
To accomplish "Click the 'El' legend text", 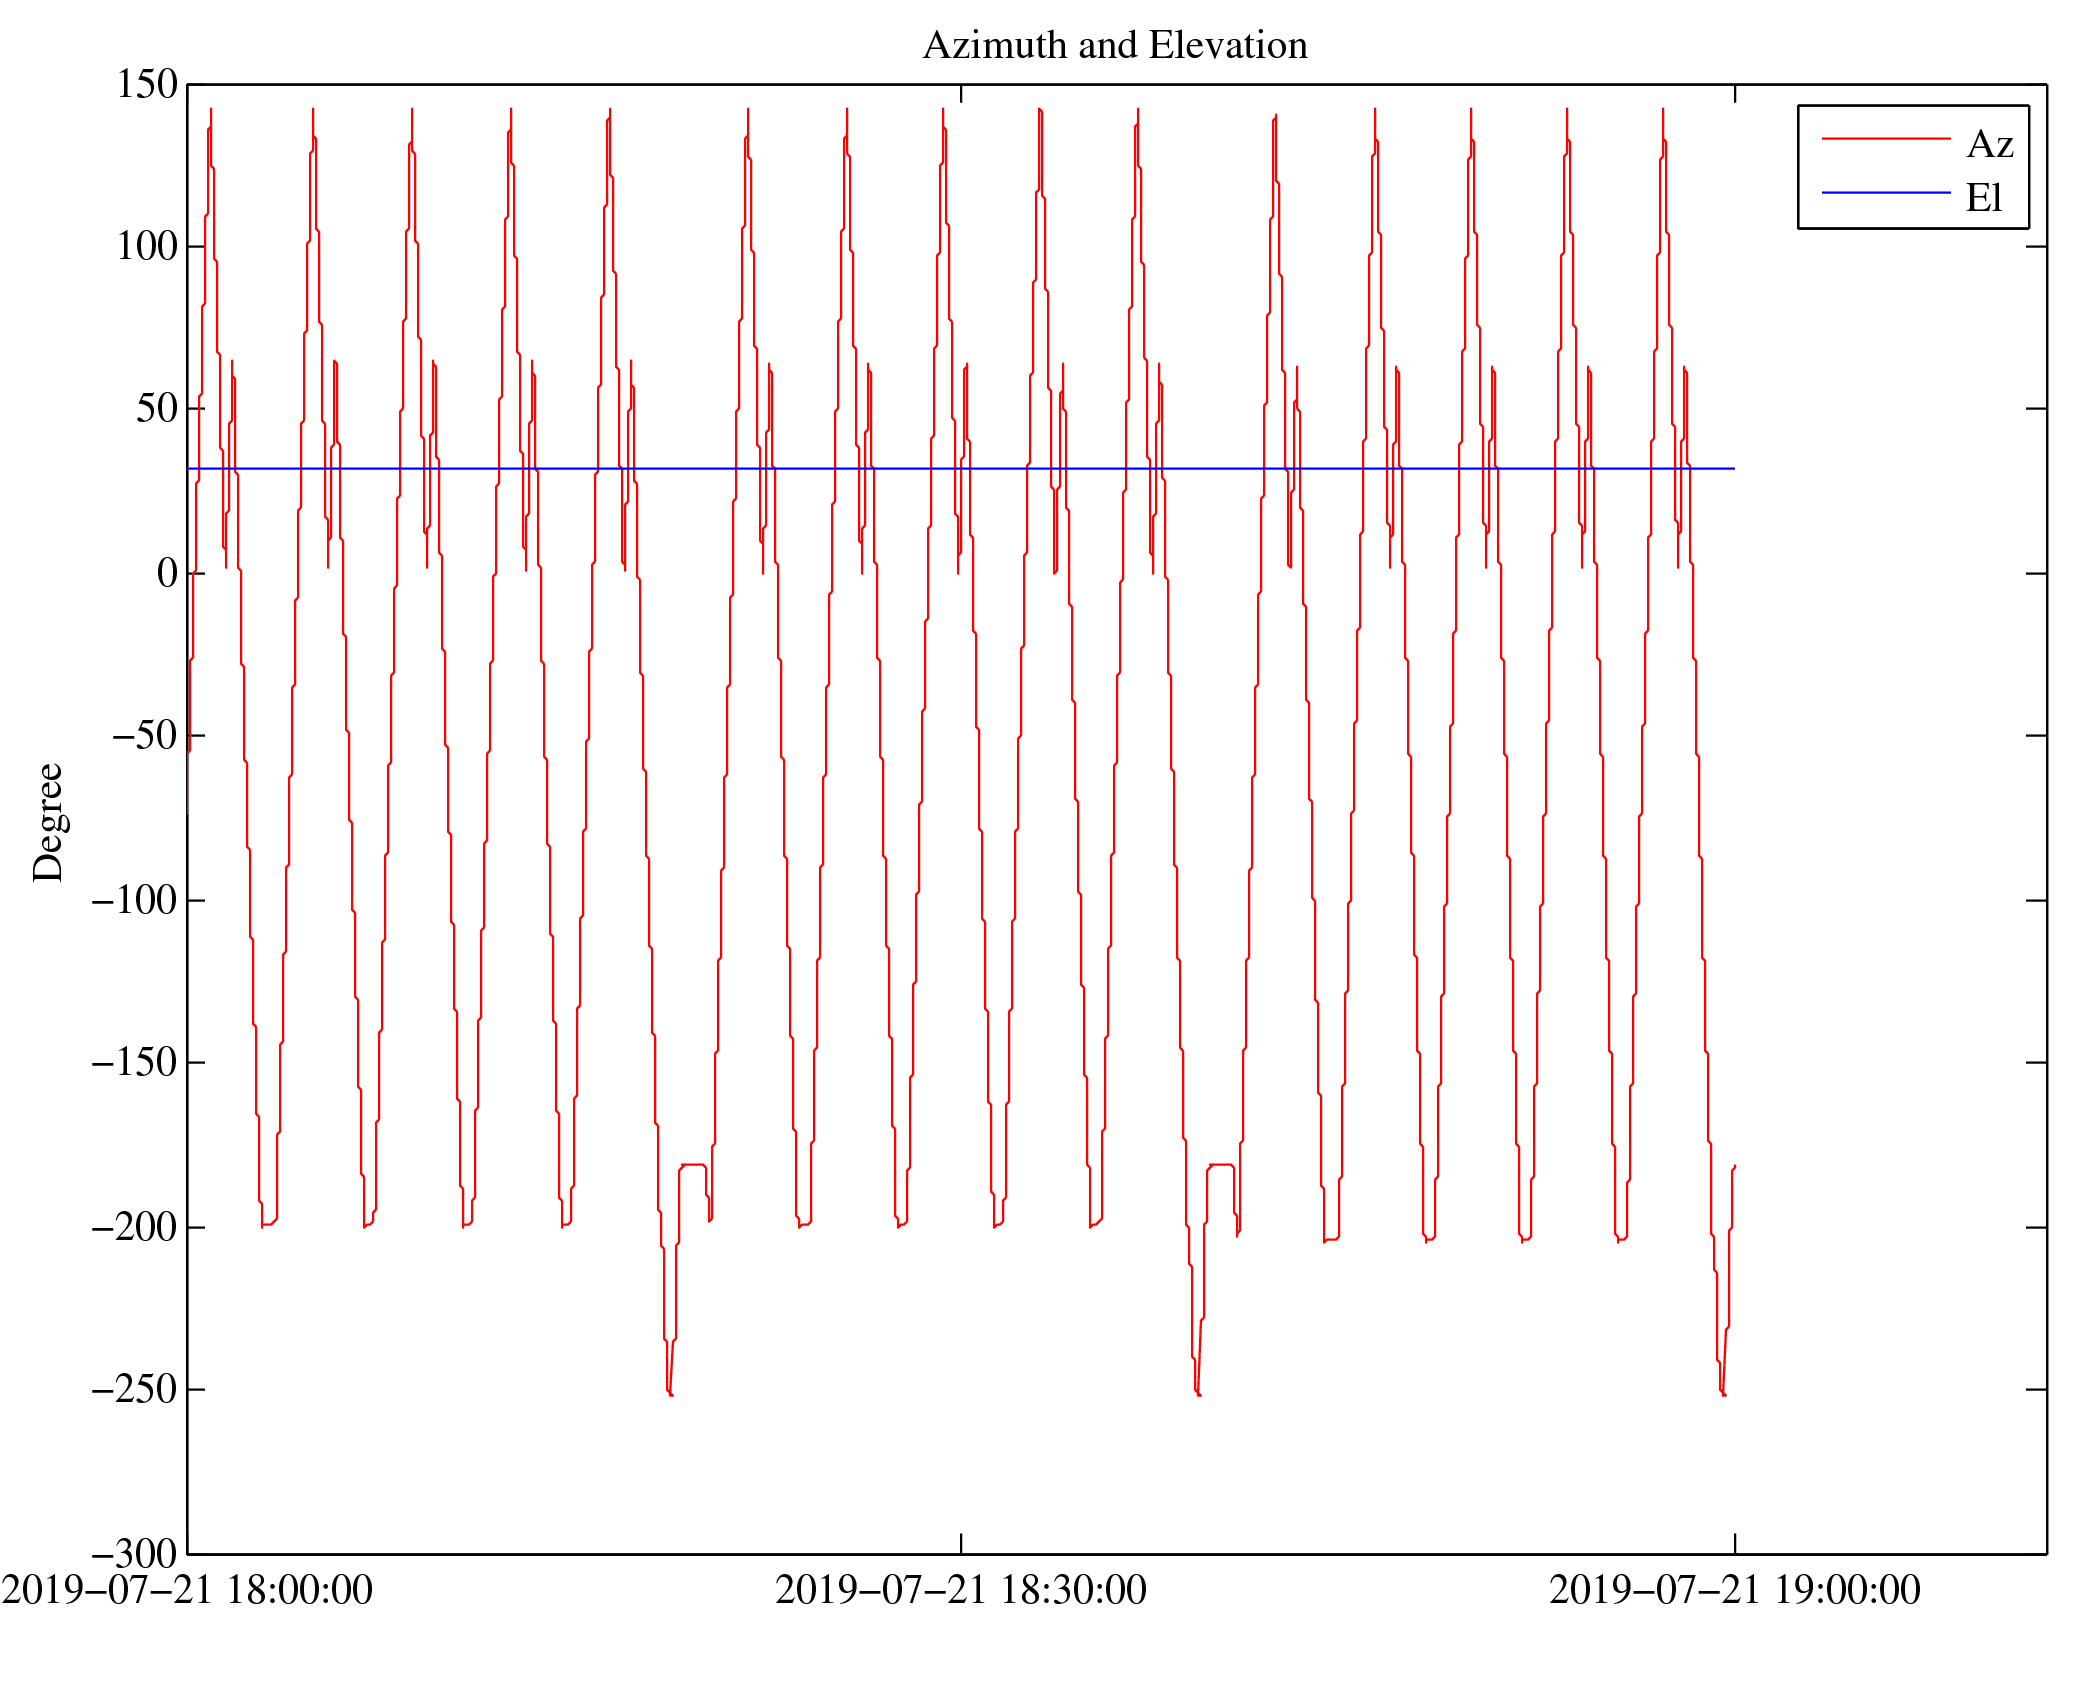I will pos(1983,198).
